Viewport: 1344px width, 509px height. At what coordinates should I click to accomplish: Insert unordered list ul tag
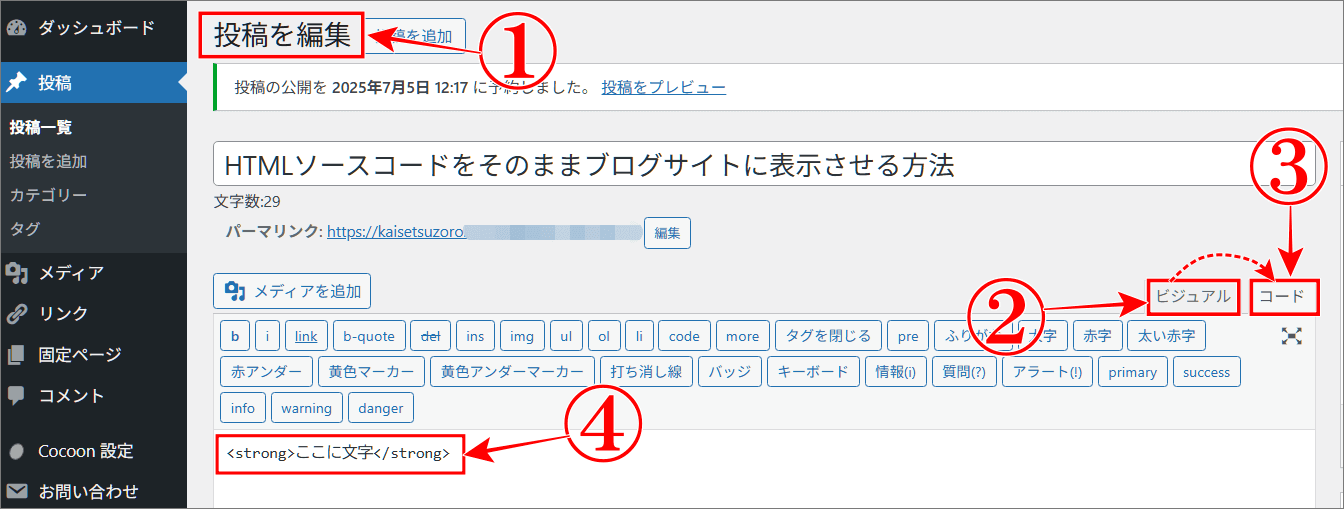(x=566, y=337)
